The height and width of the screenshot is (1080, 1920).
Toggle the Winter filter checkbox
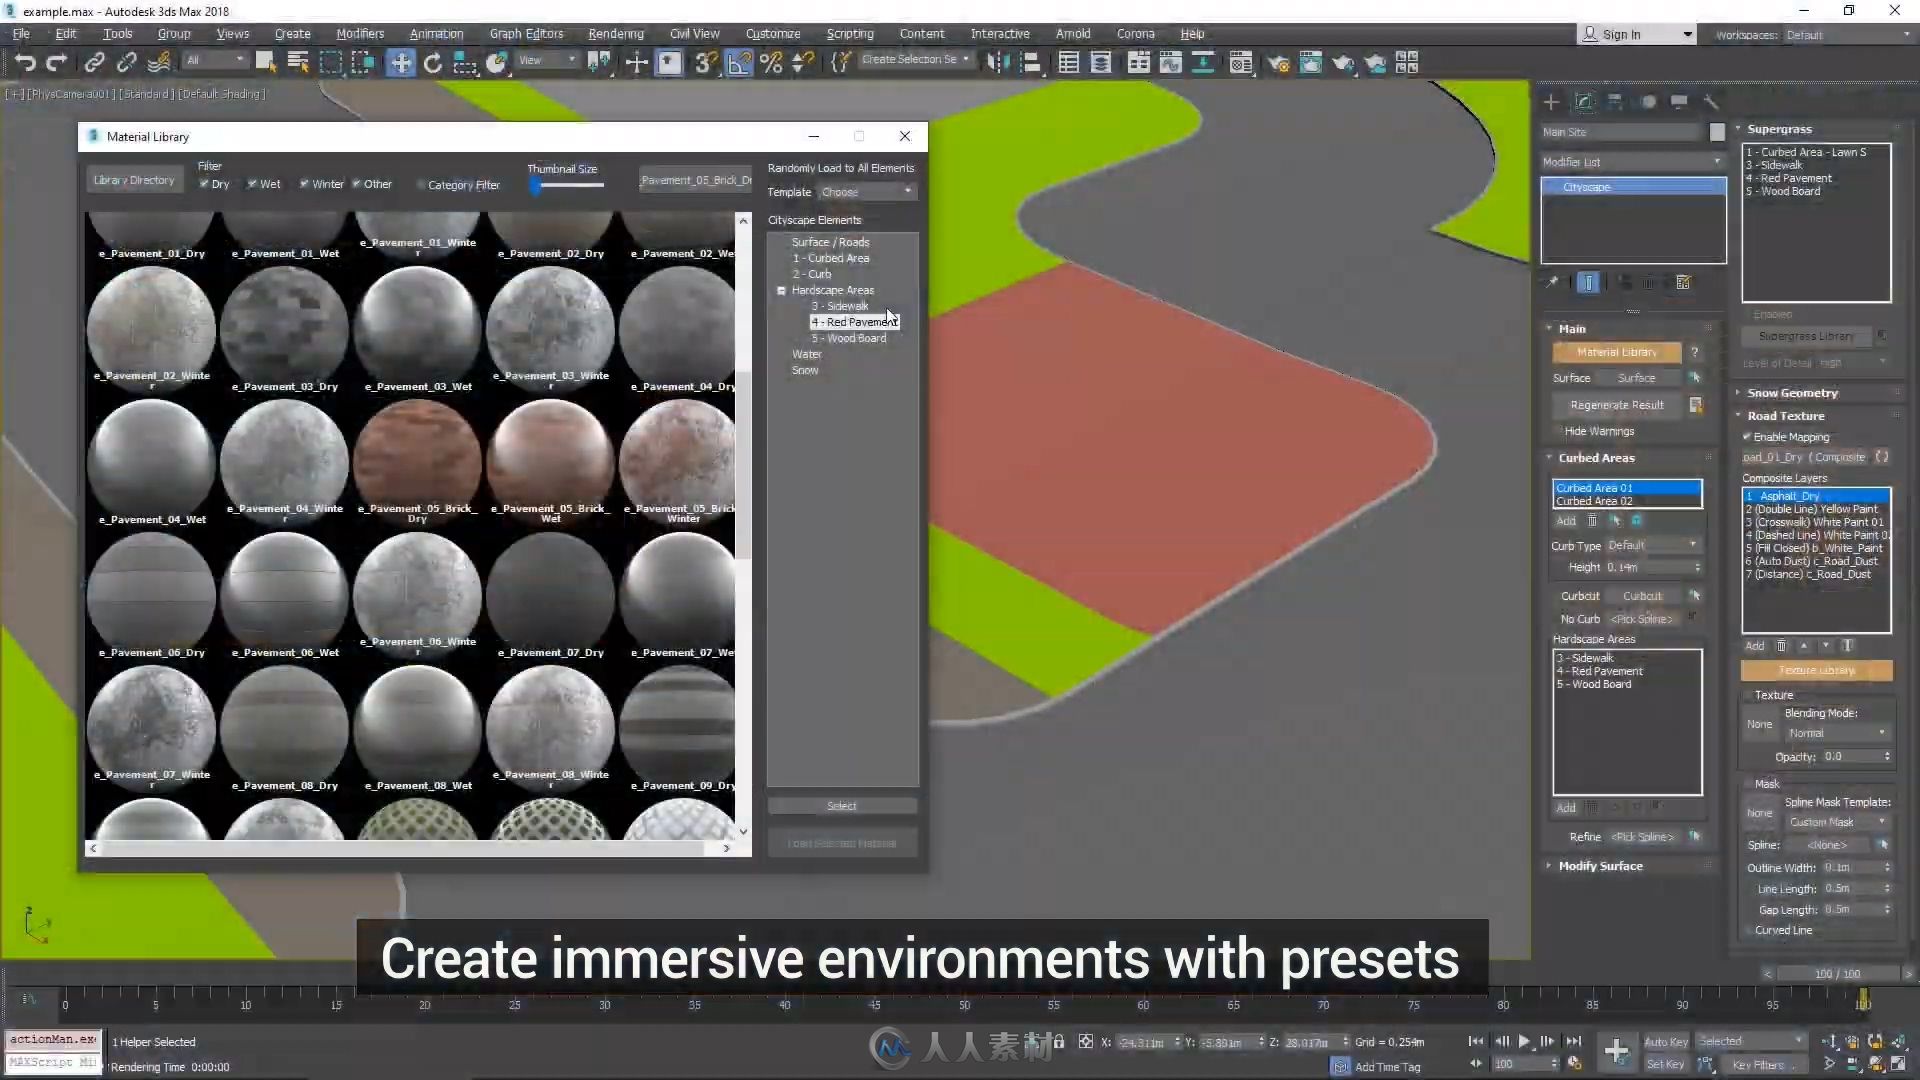tap(304, 184)
